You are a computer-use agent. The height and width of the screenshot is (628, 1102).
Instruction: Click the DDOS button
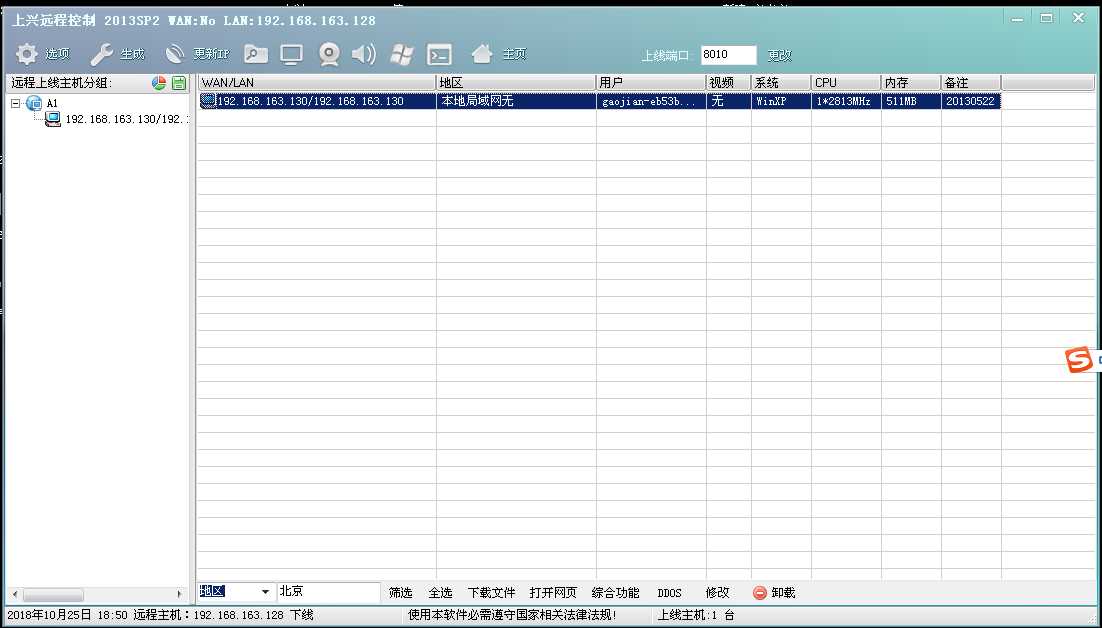pos(670,593)
